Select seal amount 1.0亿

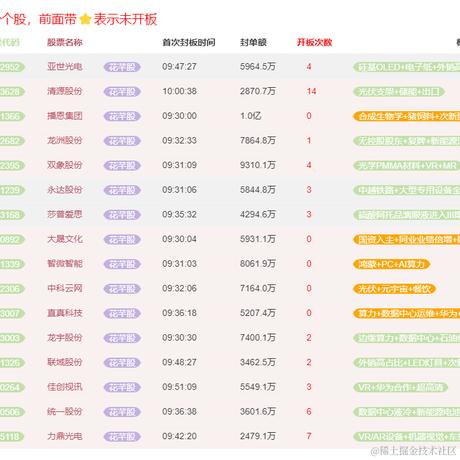click(x=250, y=116)
